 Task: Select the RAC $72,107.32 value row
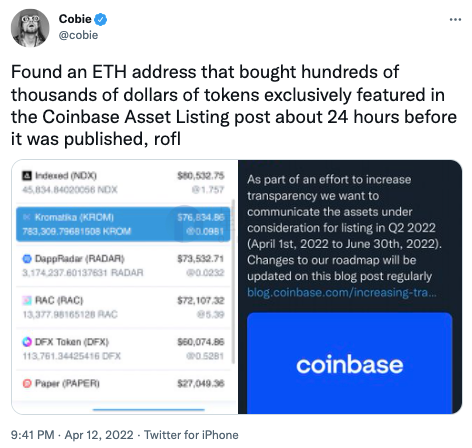coord(123,307)
